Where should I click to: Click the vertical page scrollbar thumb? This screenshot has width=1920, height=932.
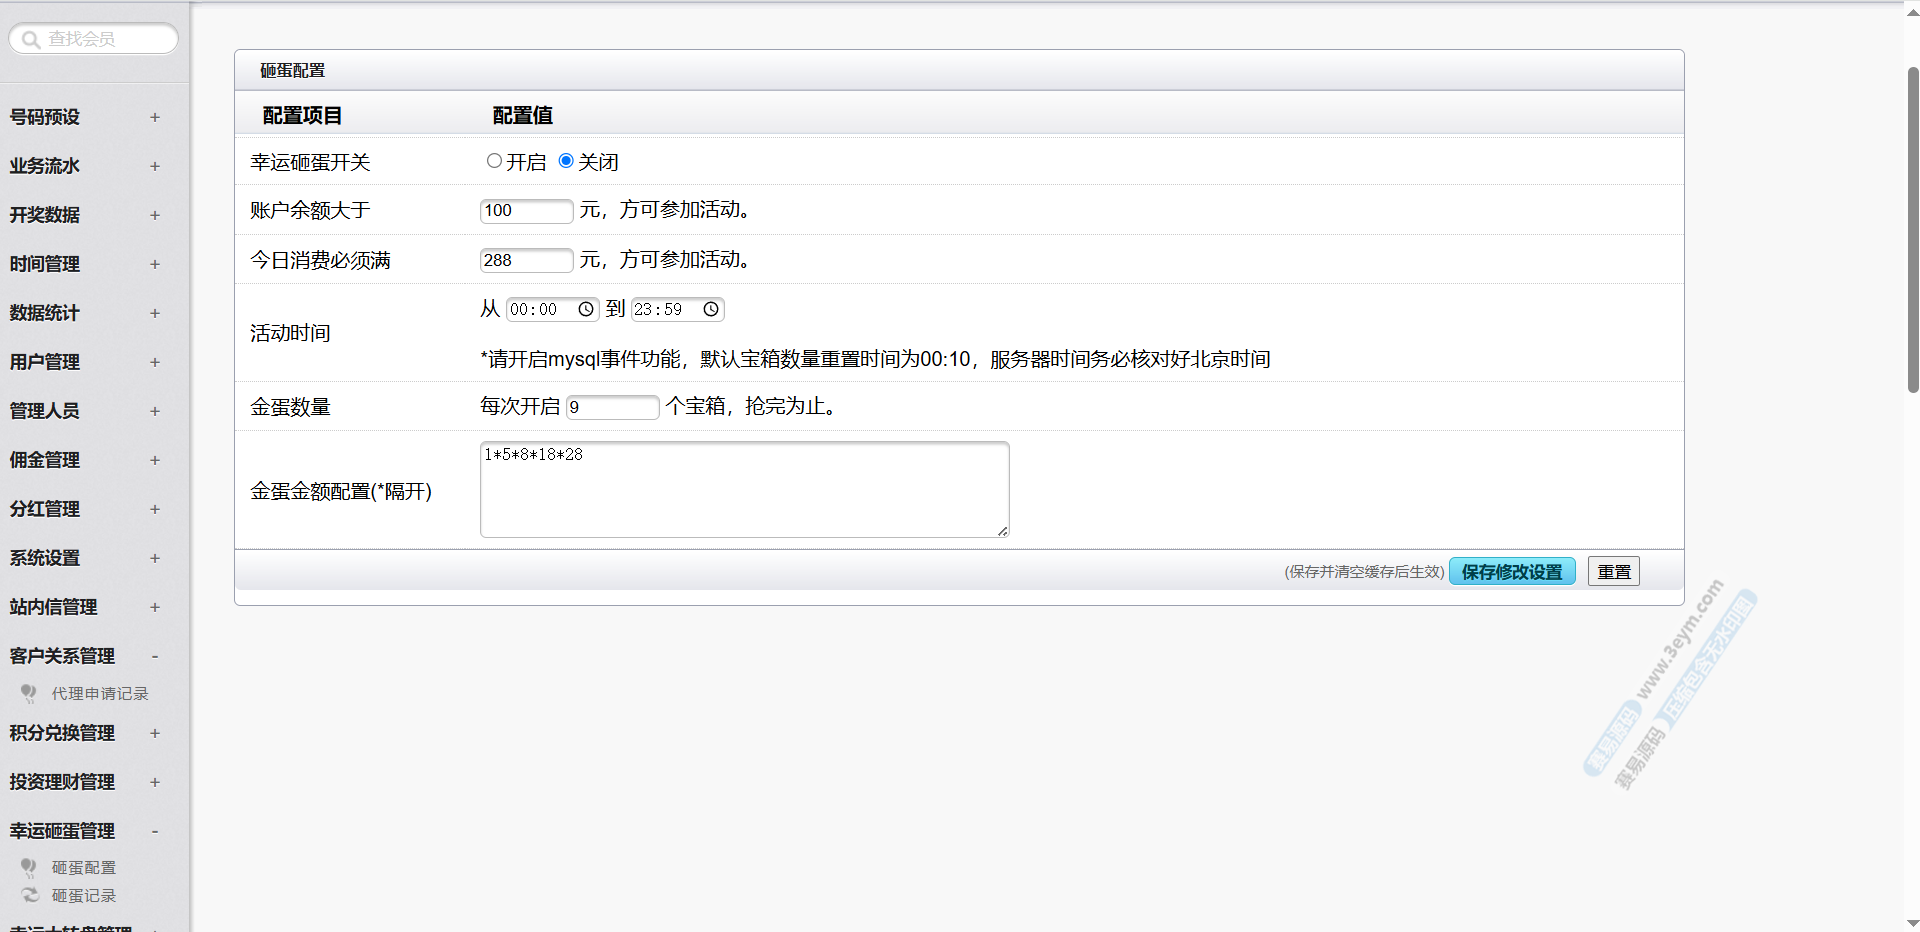point(1912,230)
